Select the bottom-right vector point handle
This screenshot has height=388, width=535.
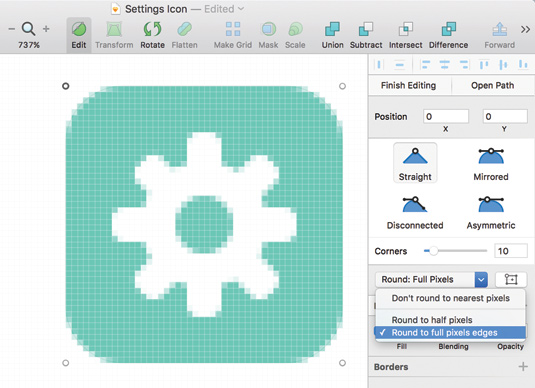(x=342, y=363)
